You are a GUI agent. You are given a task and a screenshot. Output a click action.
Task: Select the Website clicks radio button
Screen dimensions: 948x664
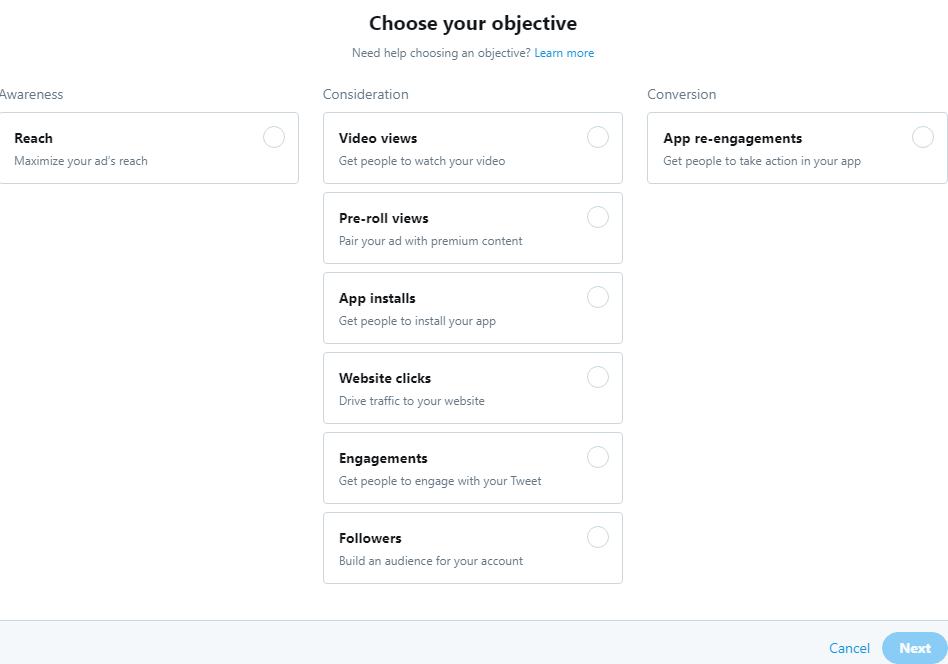[598, 377]
